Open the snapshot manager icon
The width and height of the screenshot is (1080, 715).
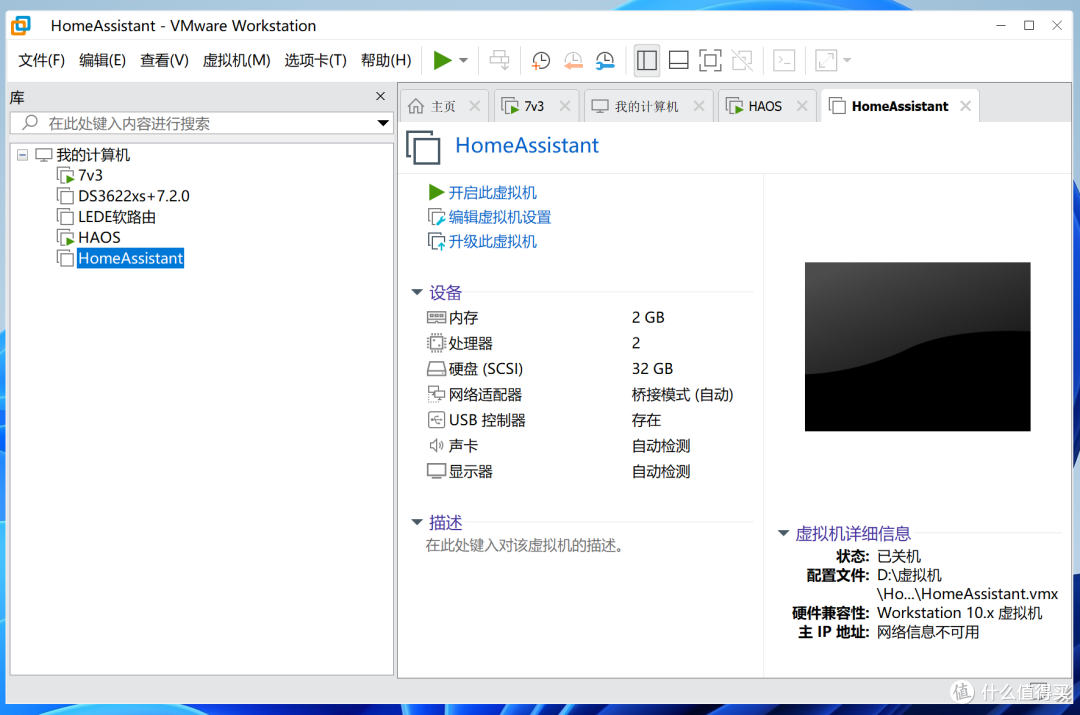tap(605, 61)
